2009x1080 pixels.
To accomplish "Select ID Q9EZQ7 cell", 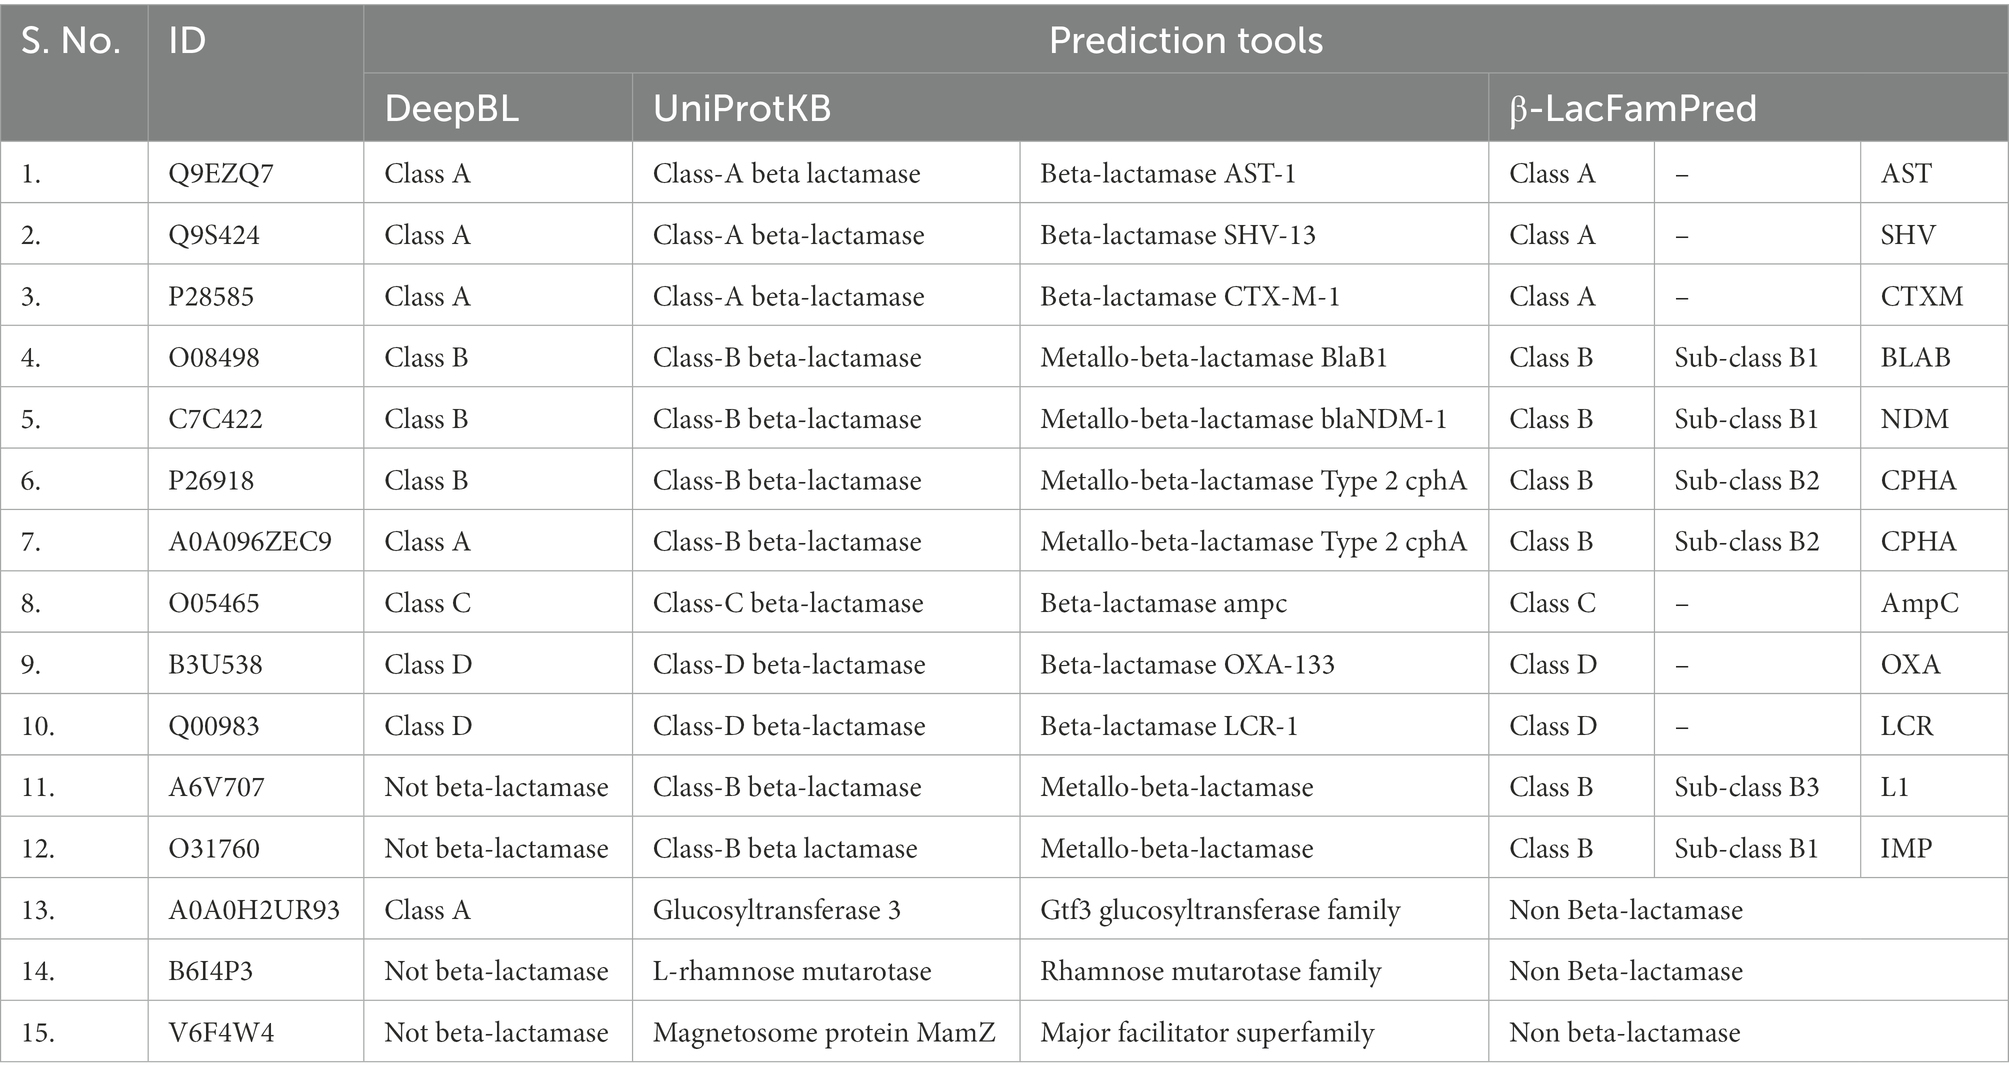I will (256, 173).
